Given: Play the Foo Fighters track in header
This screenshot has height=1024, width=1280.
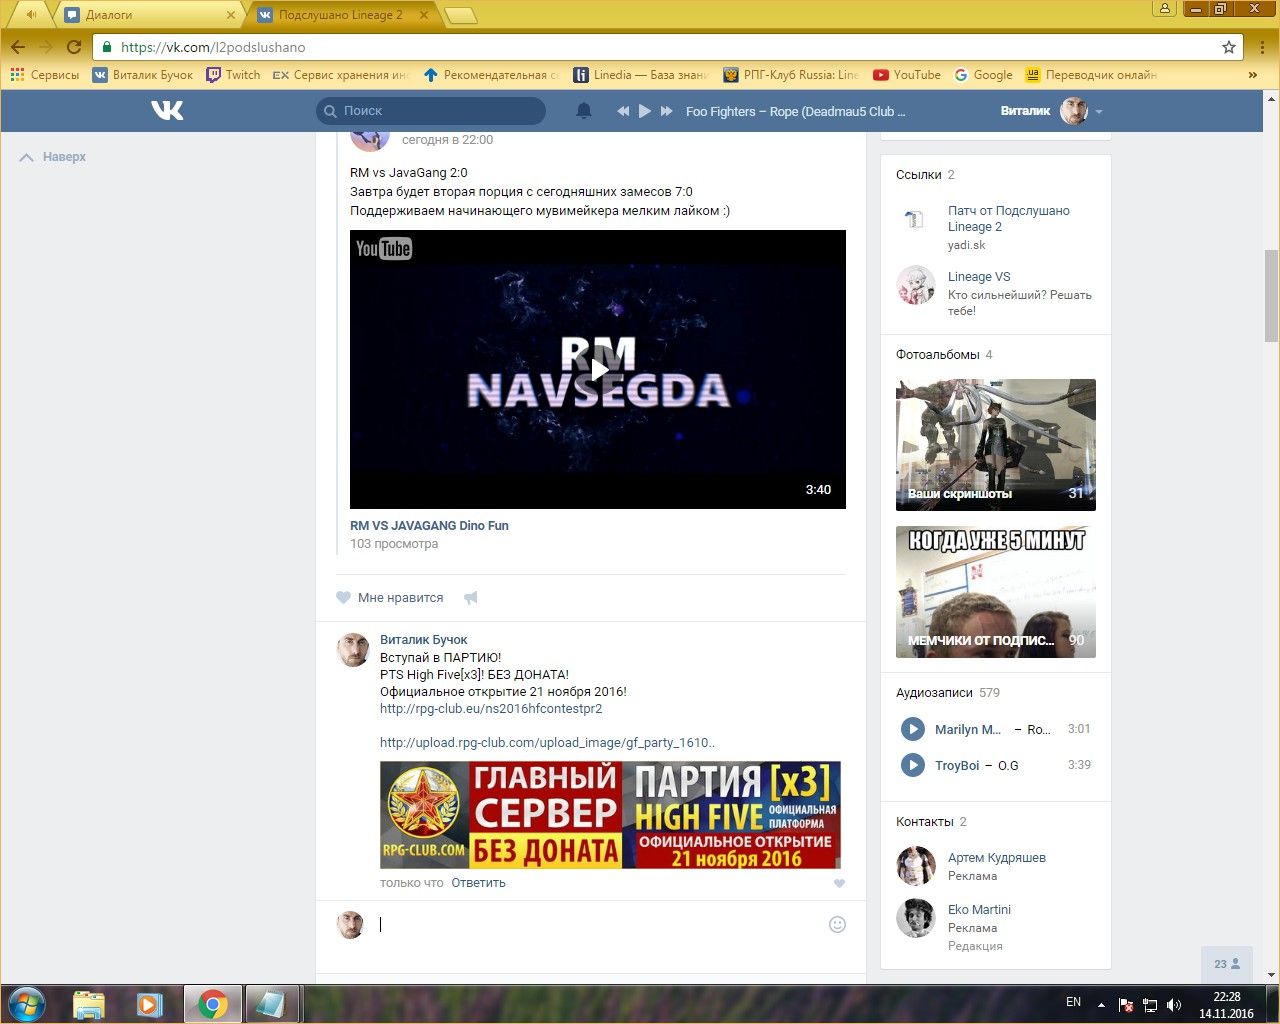Looking at the screenshot, I should point(645,111).
